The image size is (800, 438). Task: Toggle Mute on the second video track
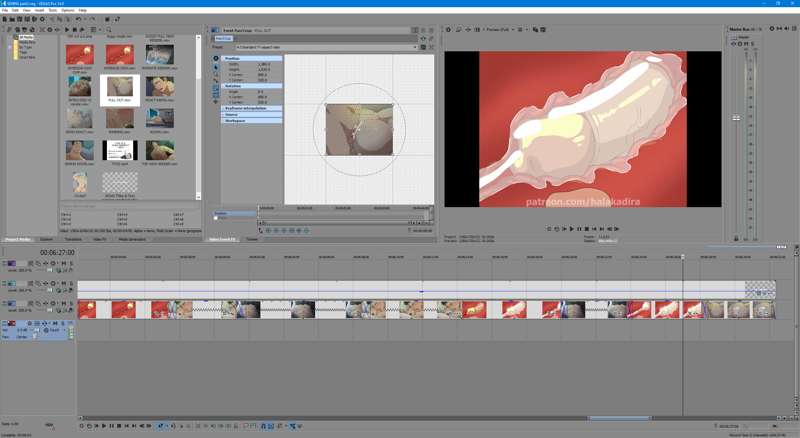64,283
